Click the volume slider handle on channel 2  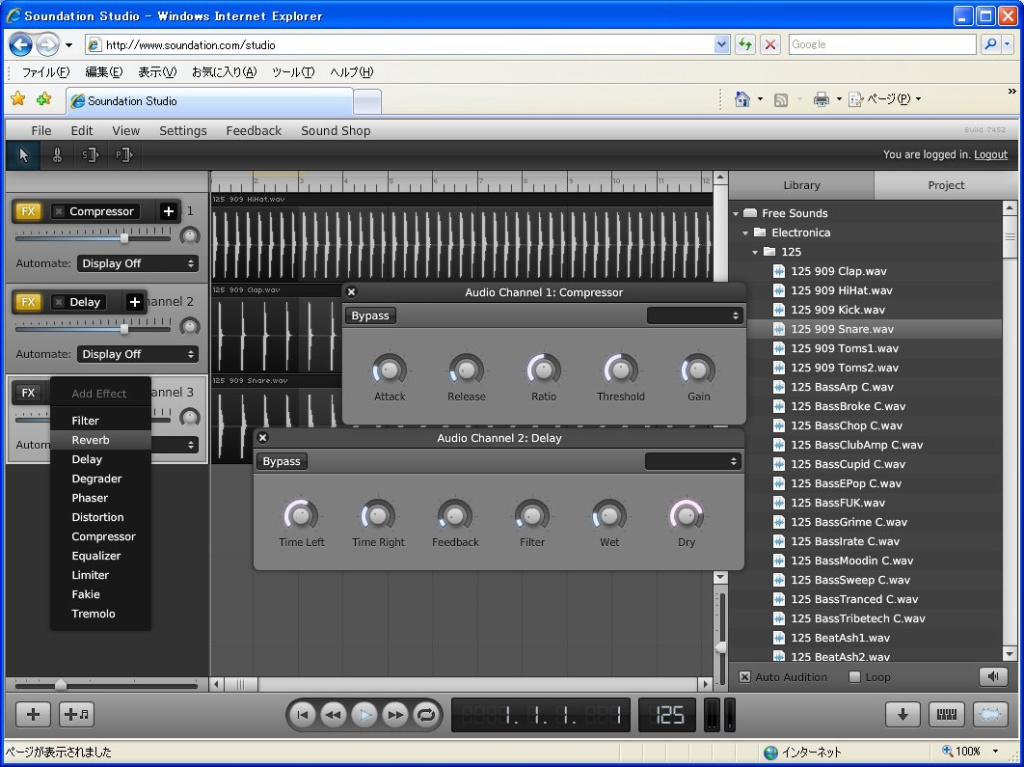(x=124, y=329)
